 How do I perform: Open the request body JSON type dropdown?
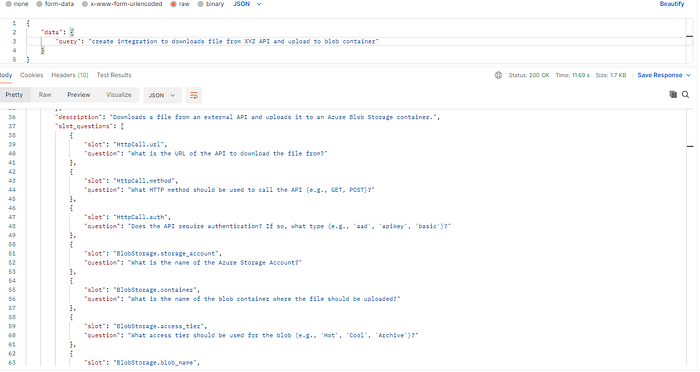(247, 4)
